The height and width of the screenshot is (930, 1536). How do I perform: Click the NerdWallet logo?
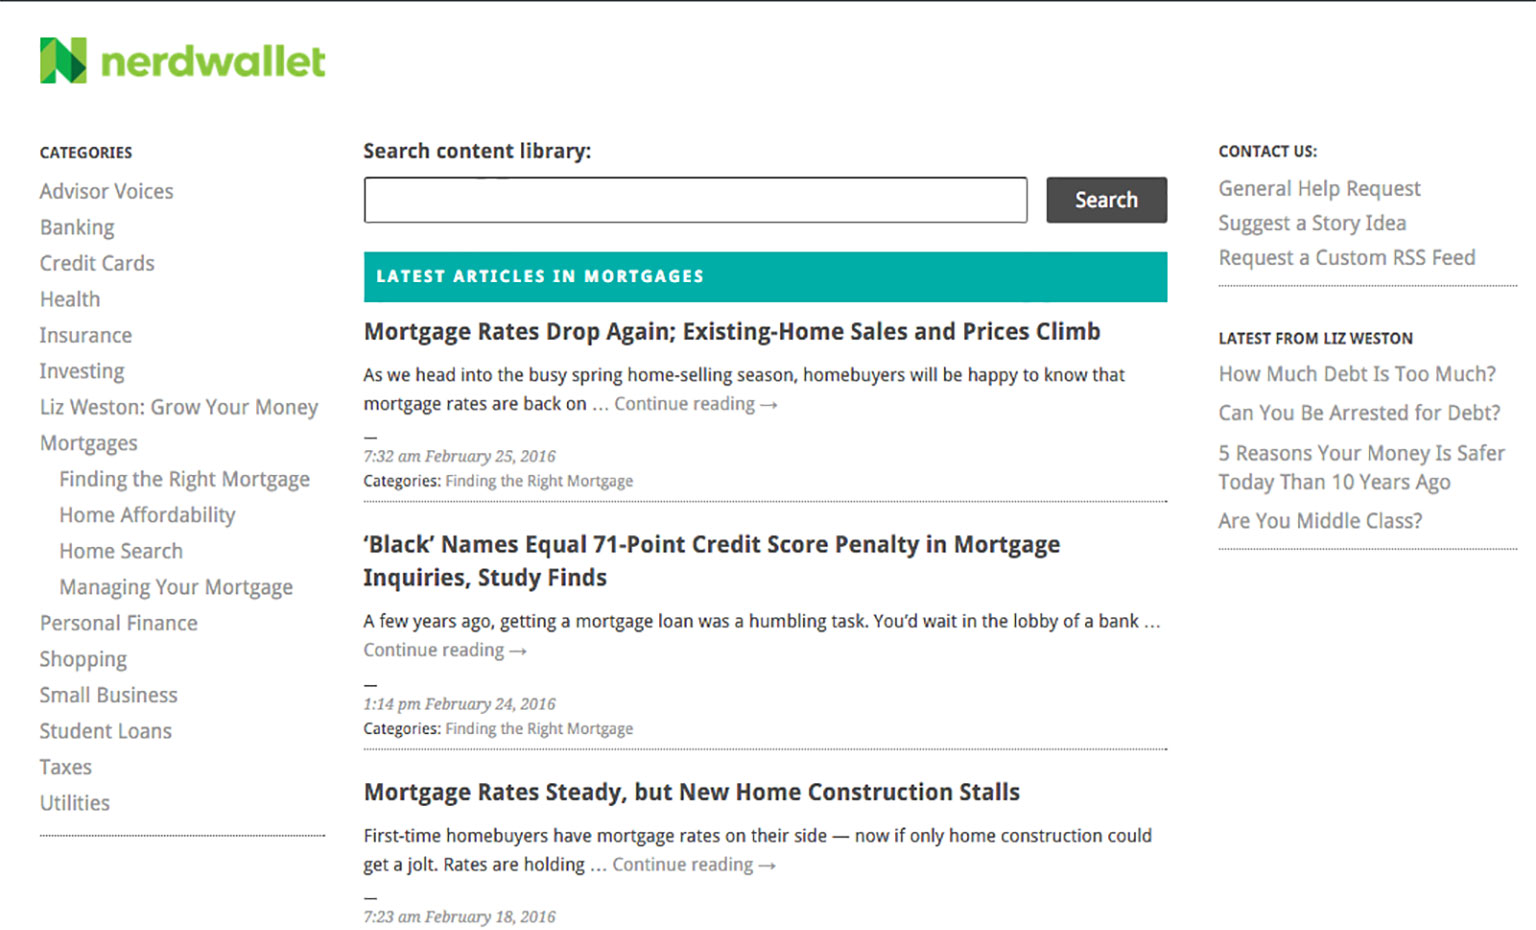coord(182,61)
